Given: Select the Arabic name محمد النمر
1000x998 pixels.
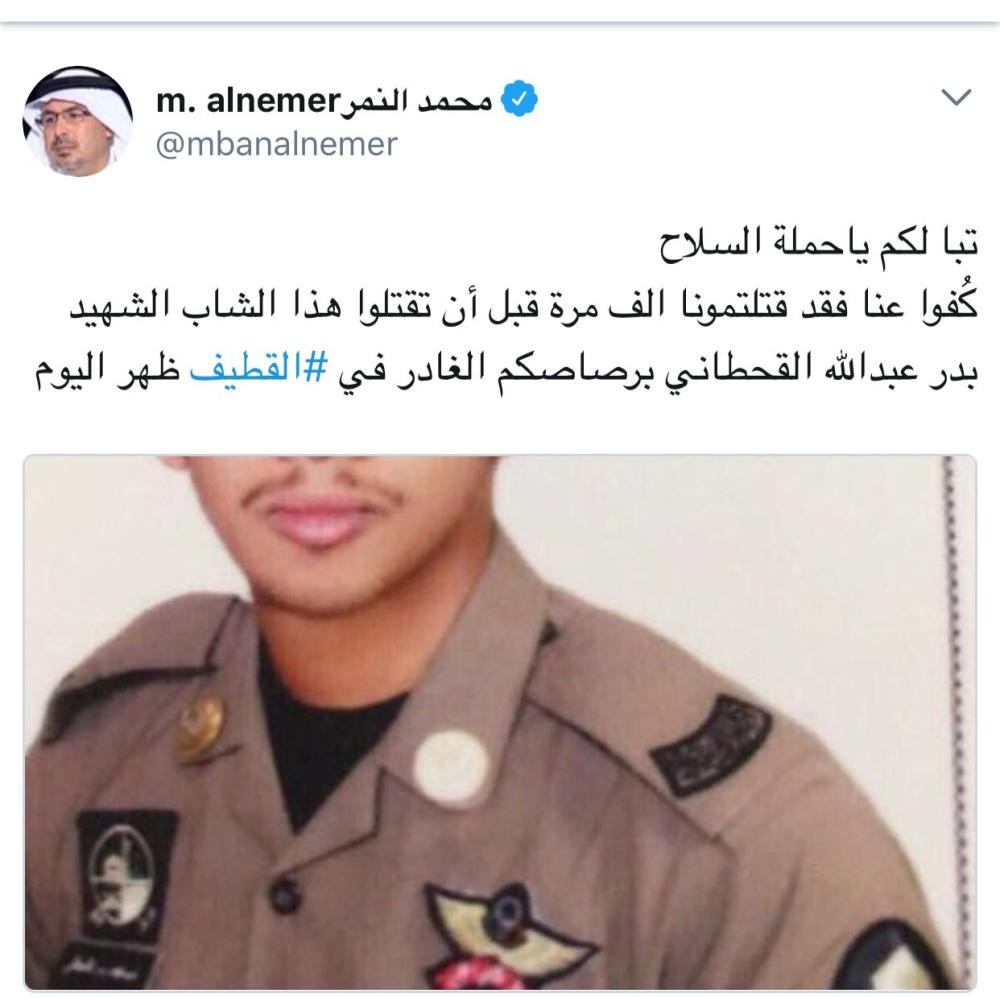Looking at the screenshot, I should click(417, 100).
